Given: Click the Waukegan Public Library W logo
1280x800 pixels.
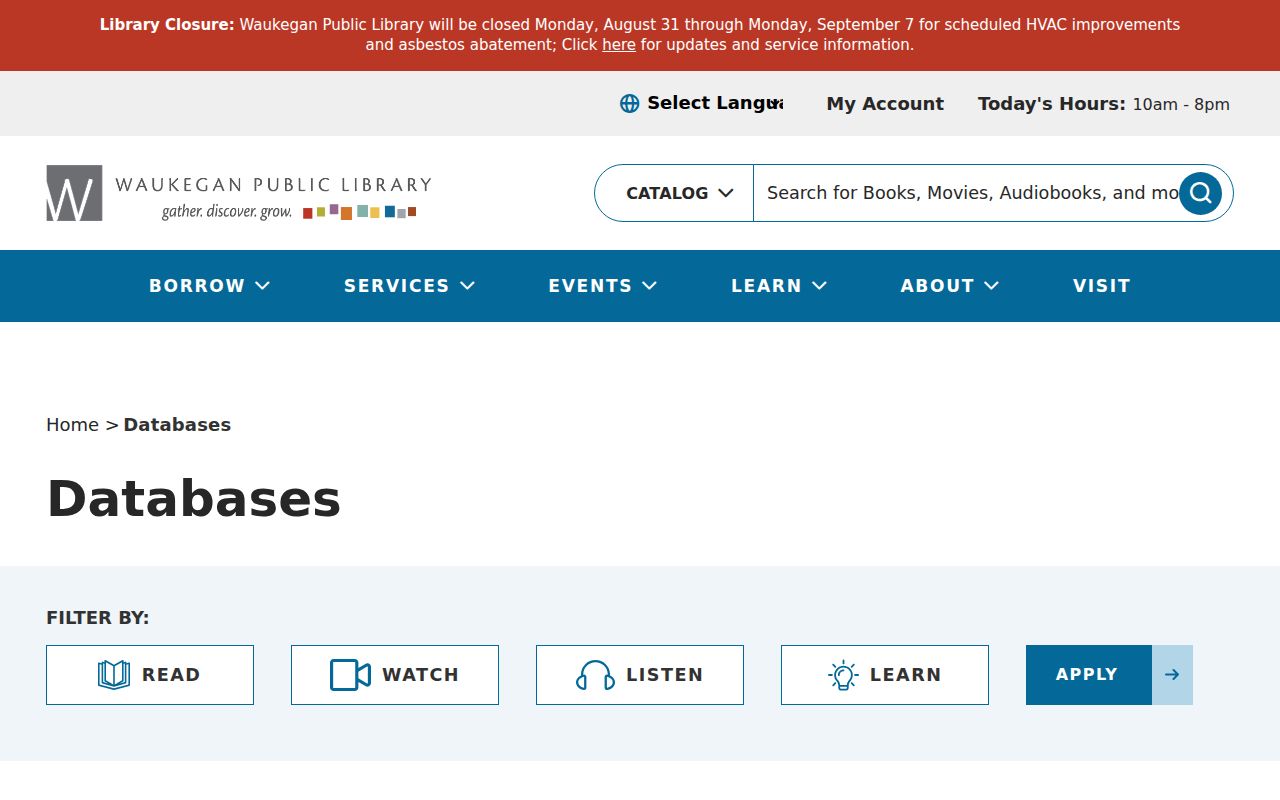Looking at the screenshot, I should click(x=74, y=193).
